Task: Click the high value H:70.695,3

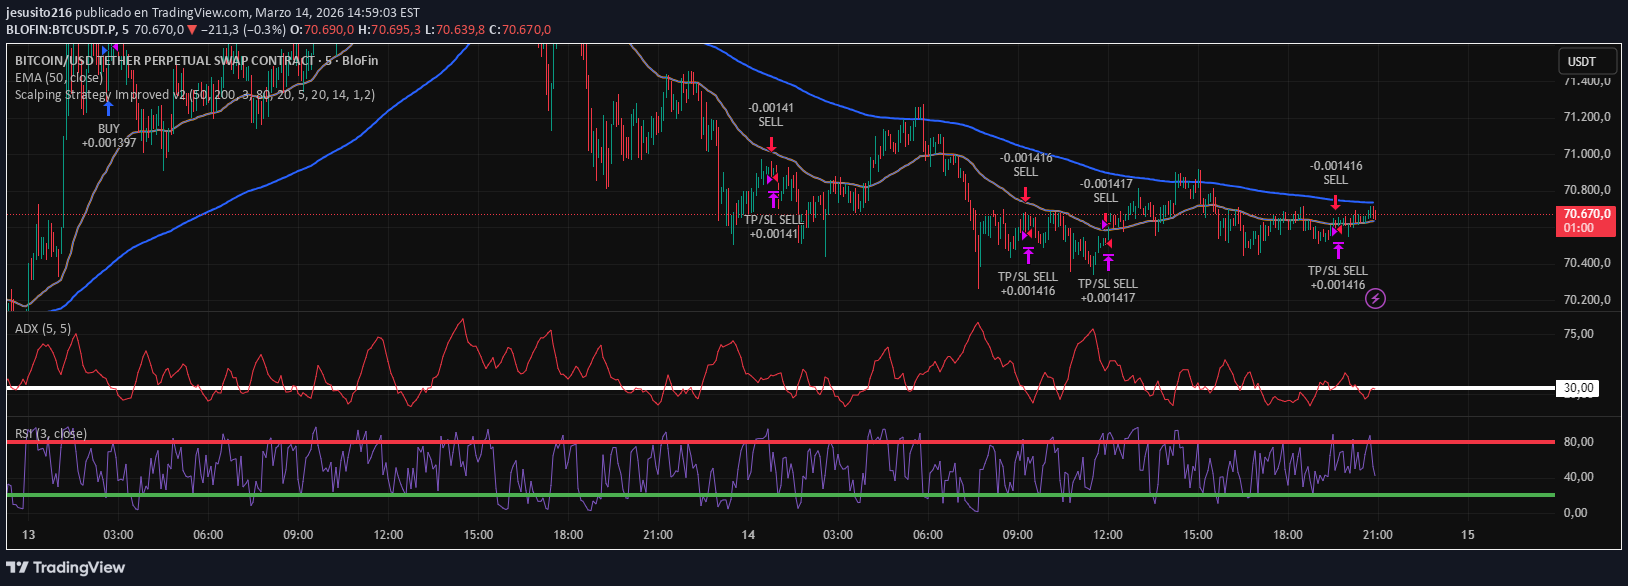Action: click(x=390, y=30)
